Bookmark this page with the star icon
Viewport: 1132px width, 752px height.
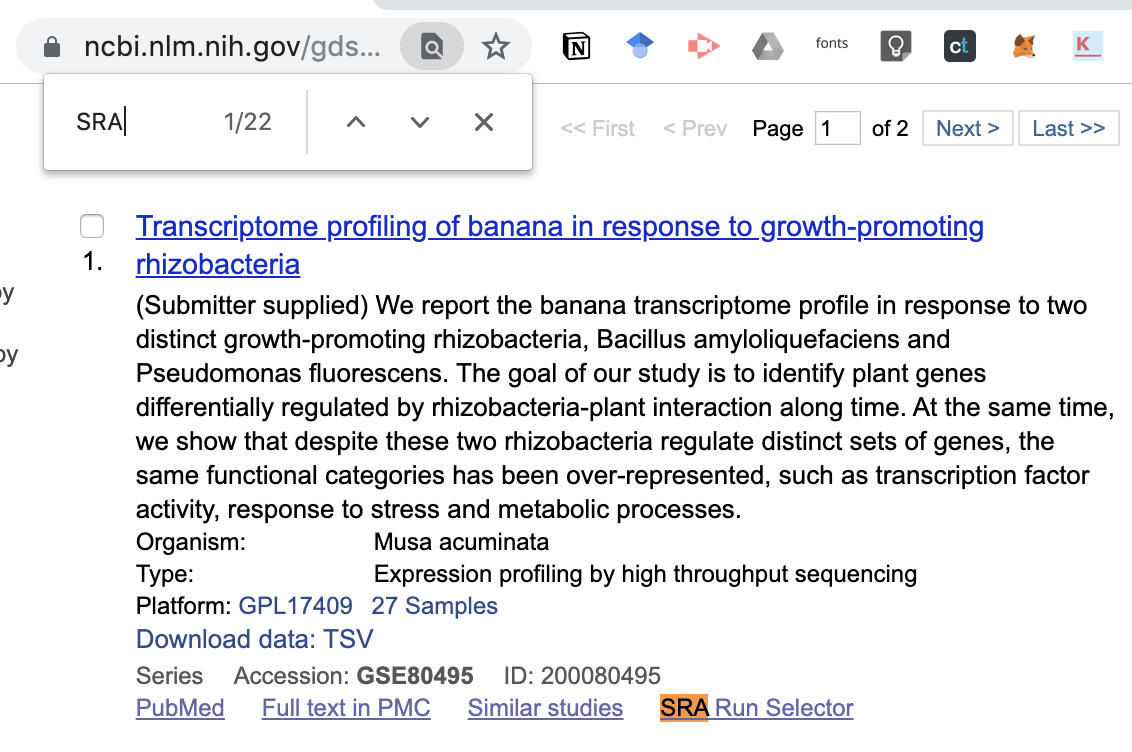tap(495, 46)
